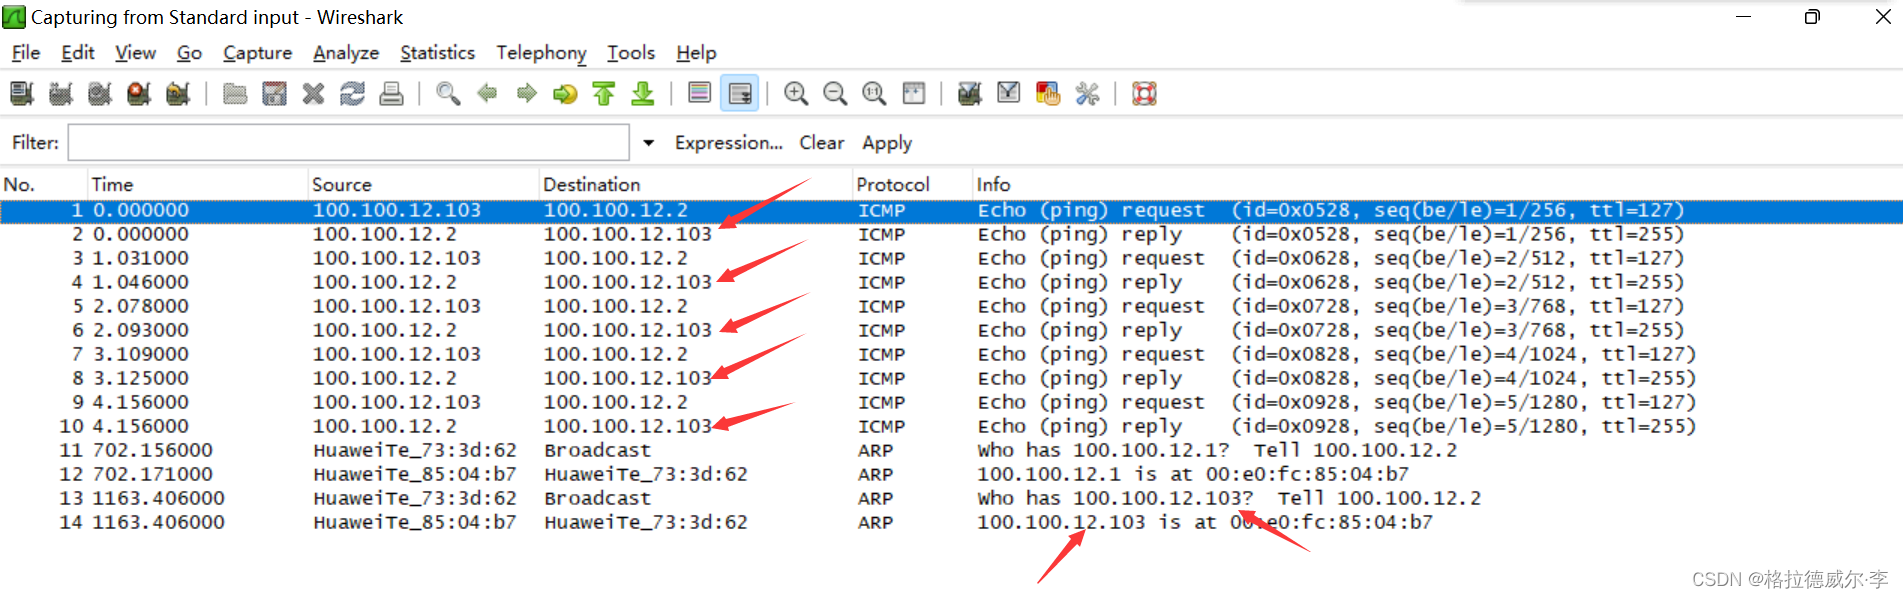1903x598 pixels.
Task: Open the list of capture interfaces
Action: coord(22,94)
